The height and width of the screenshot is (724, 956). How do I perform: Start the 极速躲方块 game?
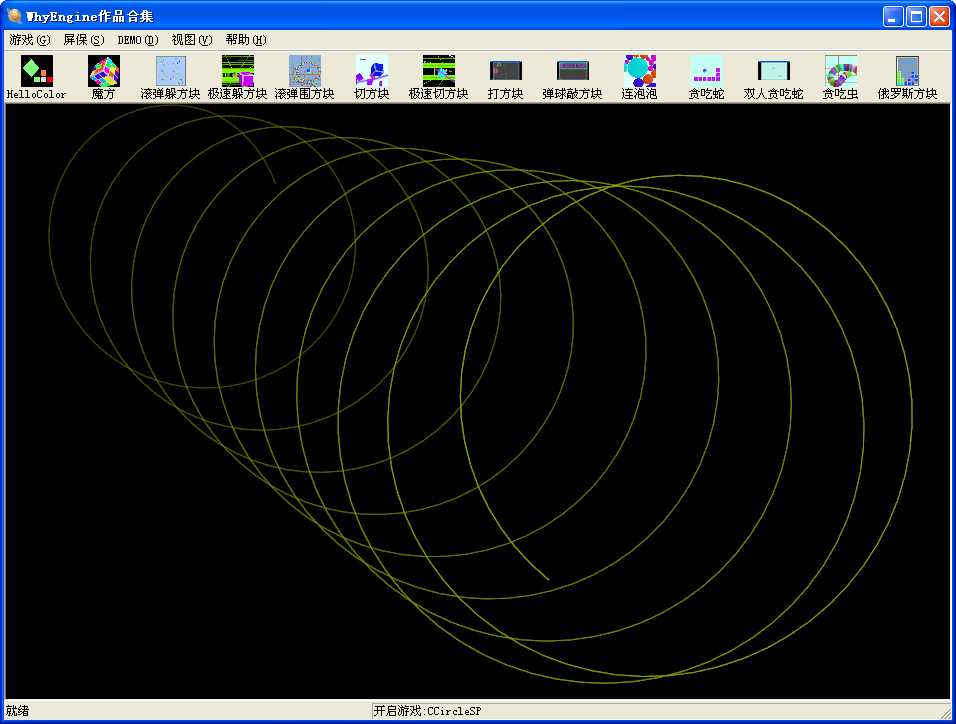click(238, 77)
